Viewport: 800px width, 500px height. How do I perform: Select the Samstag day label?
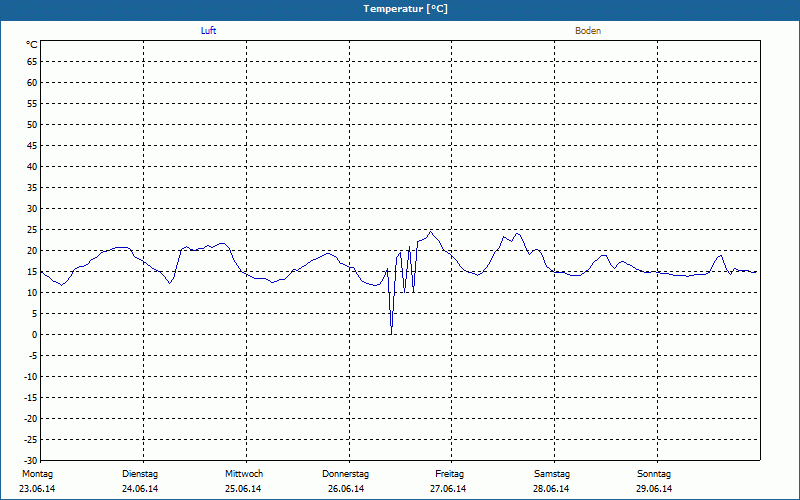tap(552, 474)
